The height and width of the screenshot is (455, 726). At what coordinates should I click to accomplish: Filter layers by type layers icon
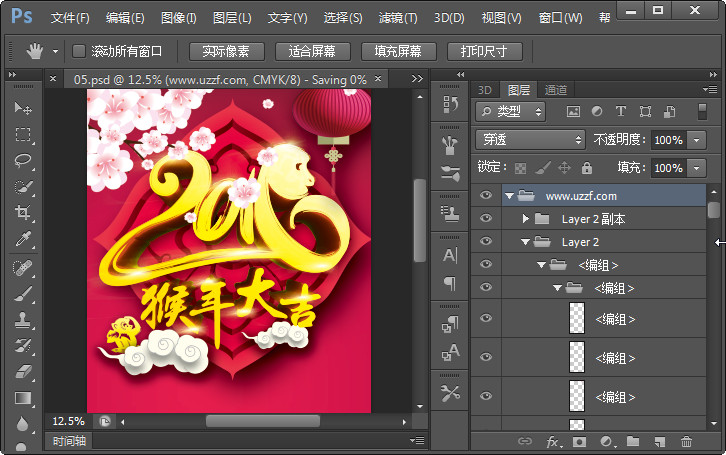click(621, 112)
